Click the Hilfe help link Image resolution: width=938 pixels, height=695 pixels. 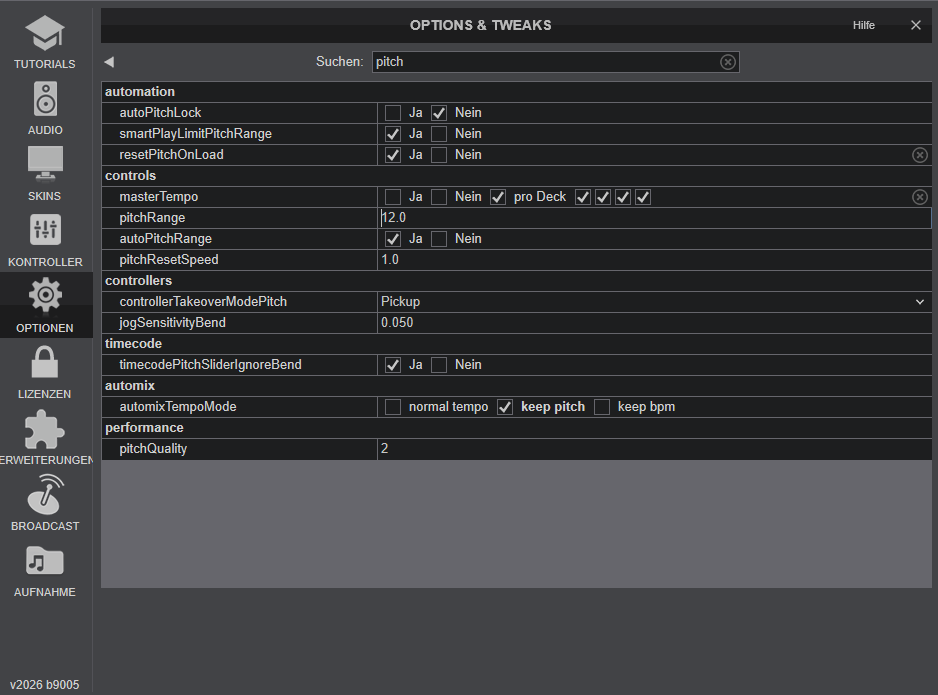tap(863, 25)
